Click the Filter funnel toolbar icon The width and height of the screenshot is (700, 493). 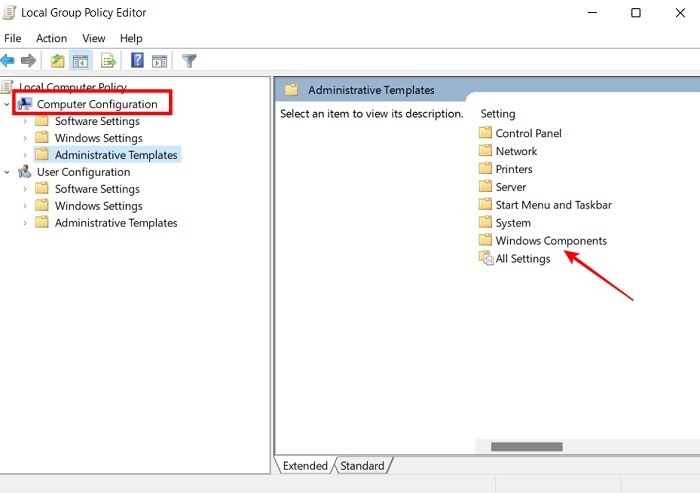click(x=189, y=60)
